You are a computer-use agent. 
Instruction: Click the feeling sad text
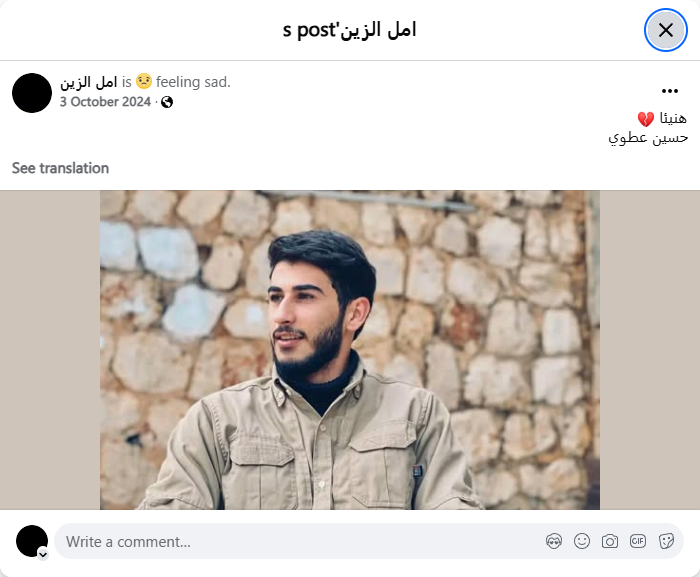point(193,82)
